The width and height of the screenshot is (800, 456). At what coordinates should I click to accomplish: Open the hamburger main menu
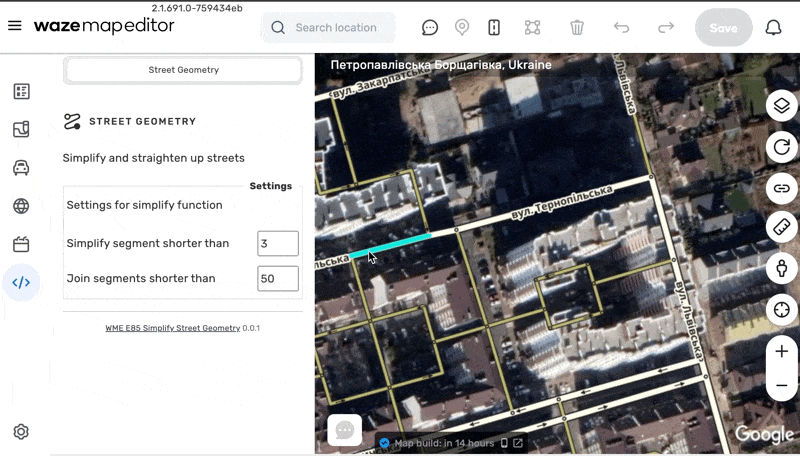click(x=15, y=26)
